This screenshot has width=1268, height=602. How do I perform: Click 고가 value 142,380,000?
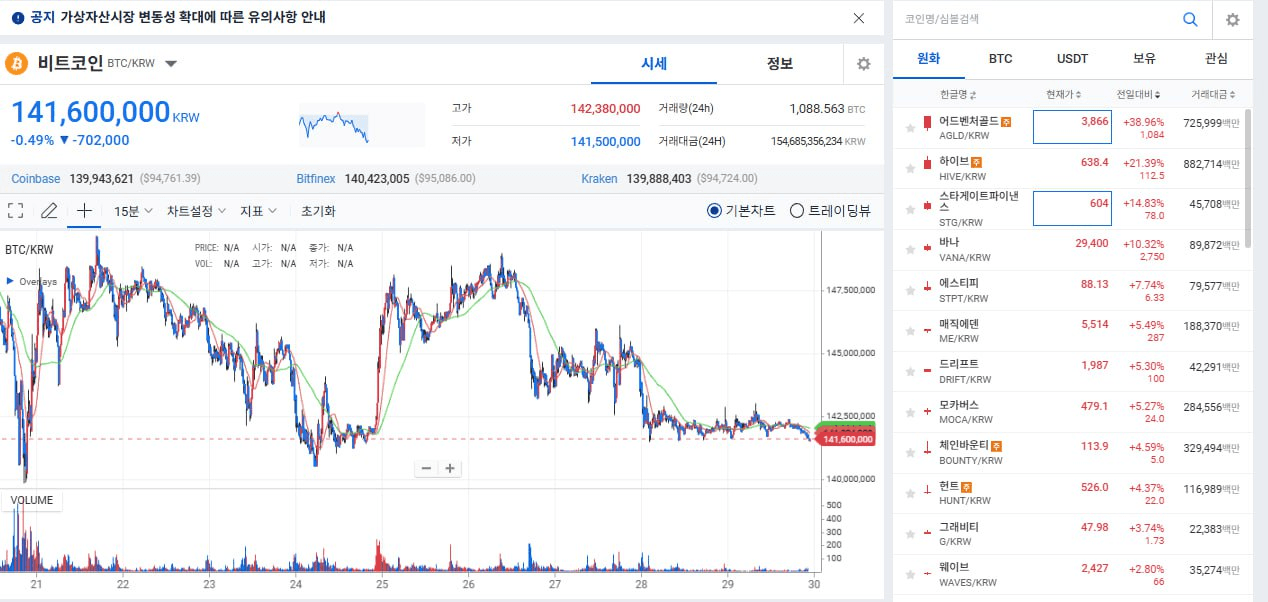[x=605, y=108]
